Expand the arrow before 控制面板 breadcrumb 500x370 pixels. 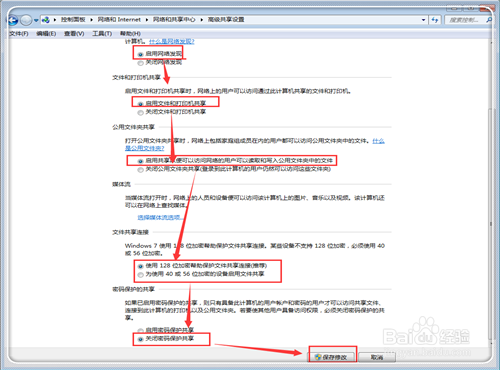pyautogui.click(x=55, y=20)
